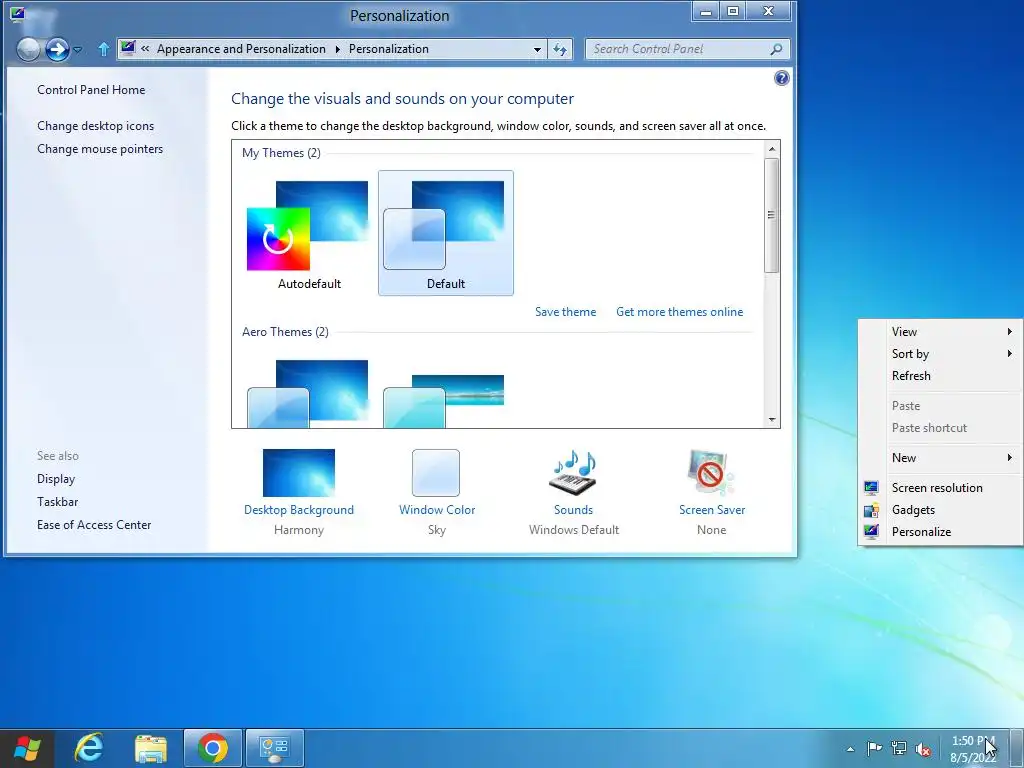This screenshot has width=1024, height=768.
Task: Open the Taskbar link
Action: [57, 502]
